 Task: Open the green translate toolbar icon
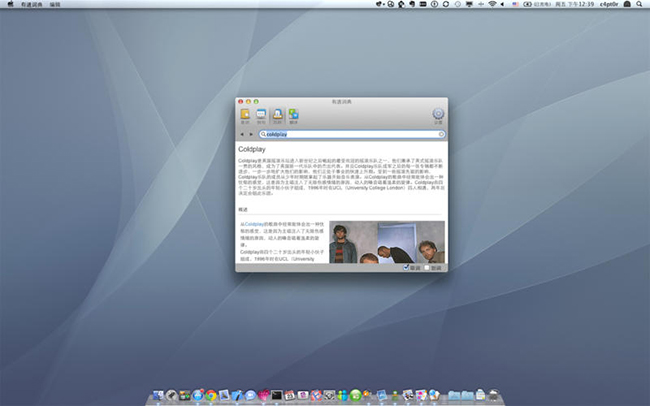(293, 115)
